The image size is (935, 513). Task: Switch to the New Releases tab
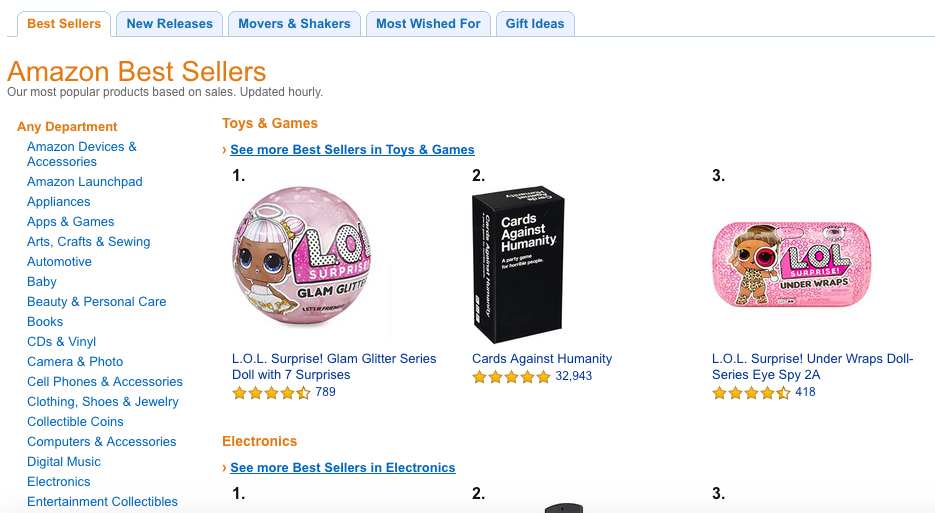169,24
